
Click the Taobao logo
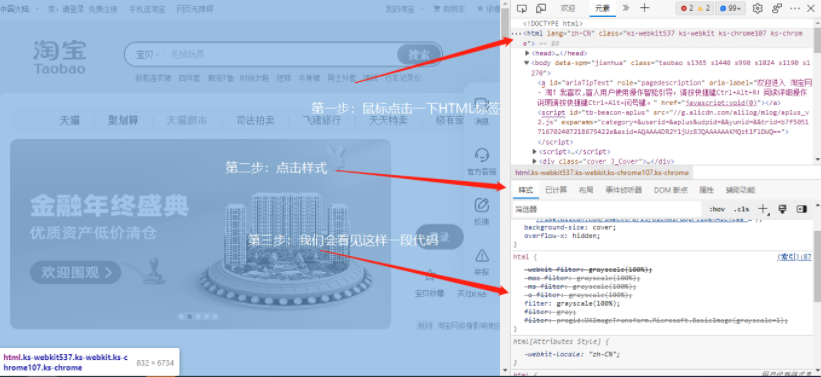tap(60, 57)
